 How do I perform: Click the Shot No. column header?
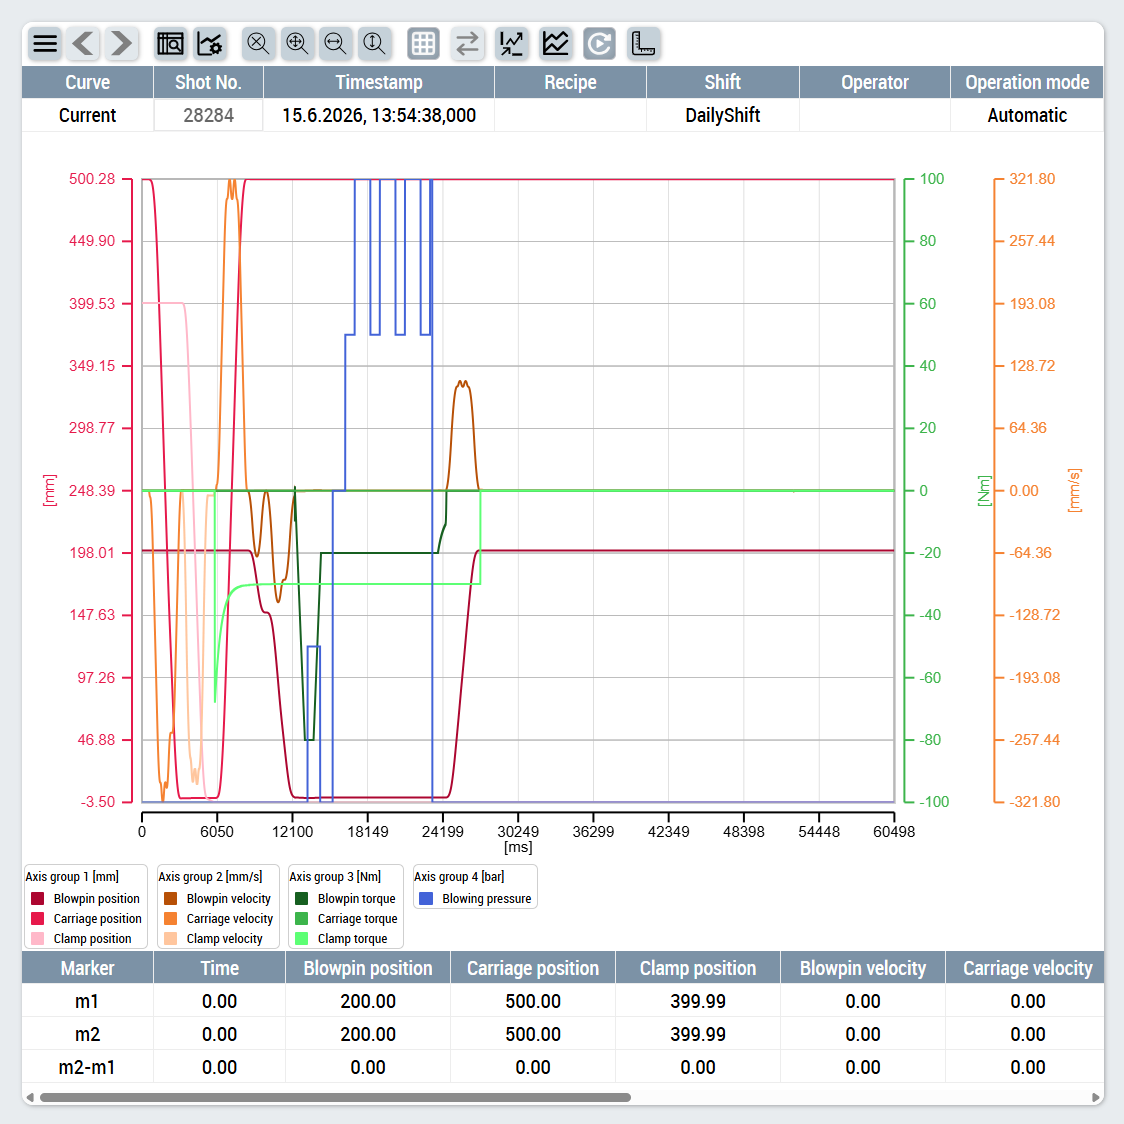click(209, 82)
